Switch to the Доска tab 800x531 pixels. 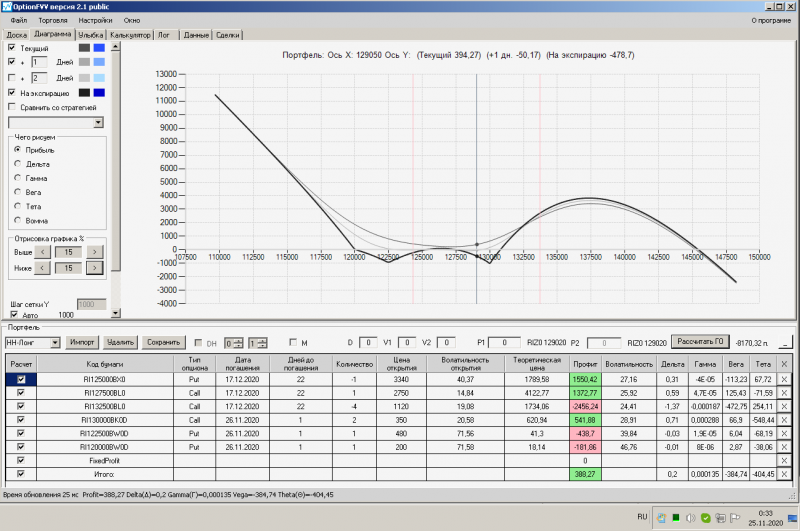tap(16, 35)
